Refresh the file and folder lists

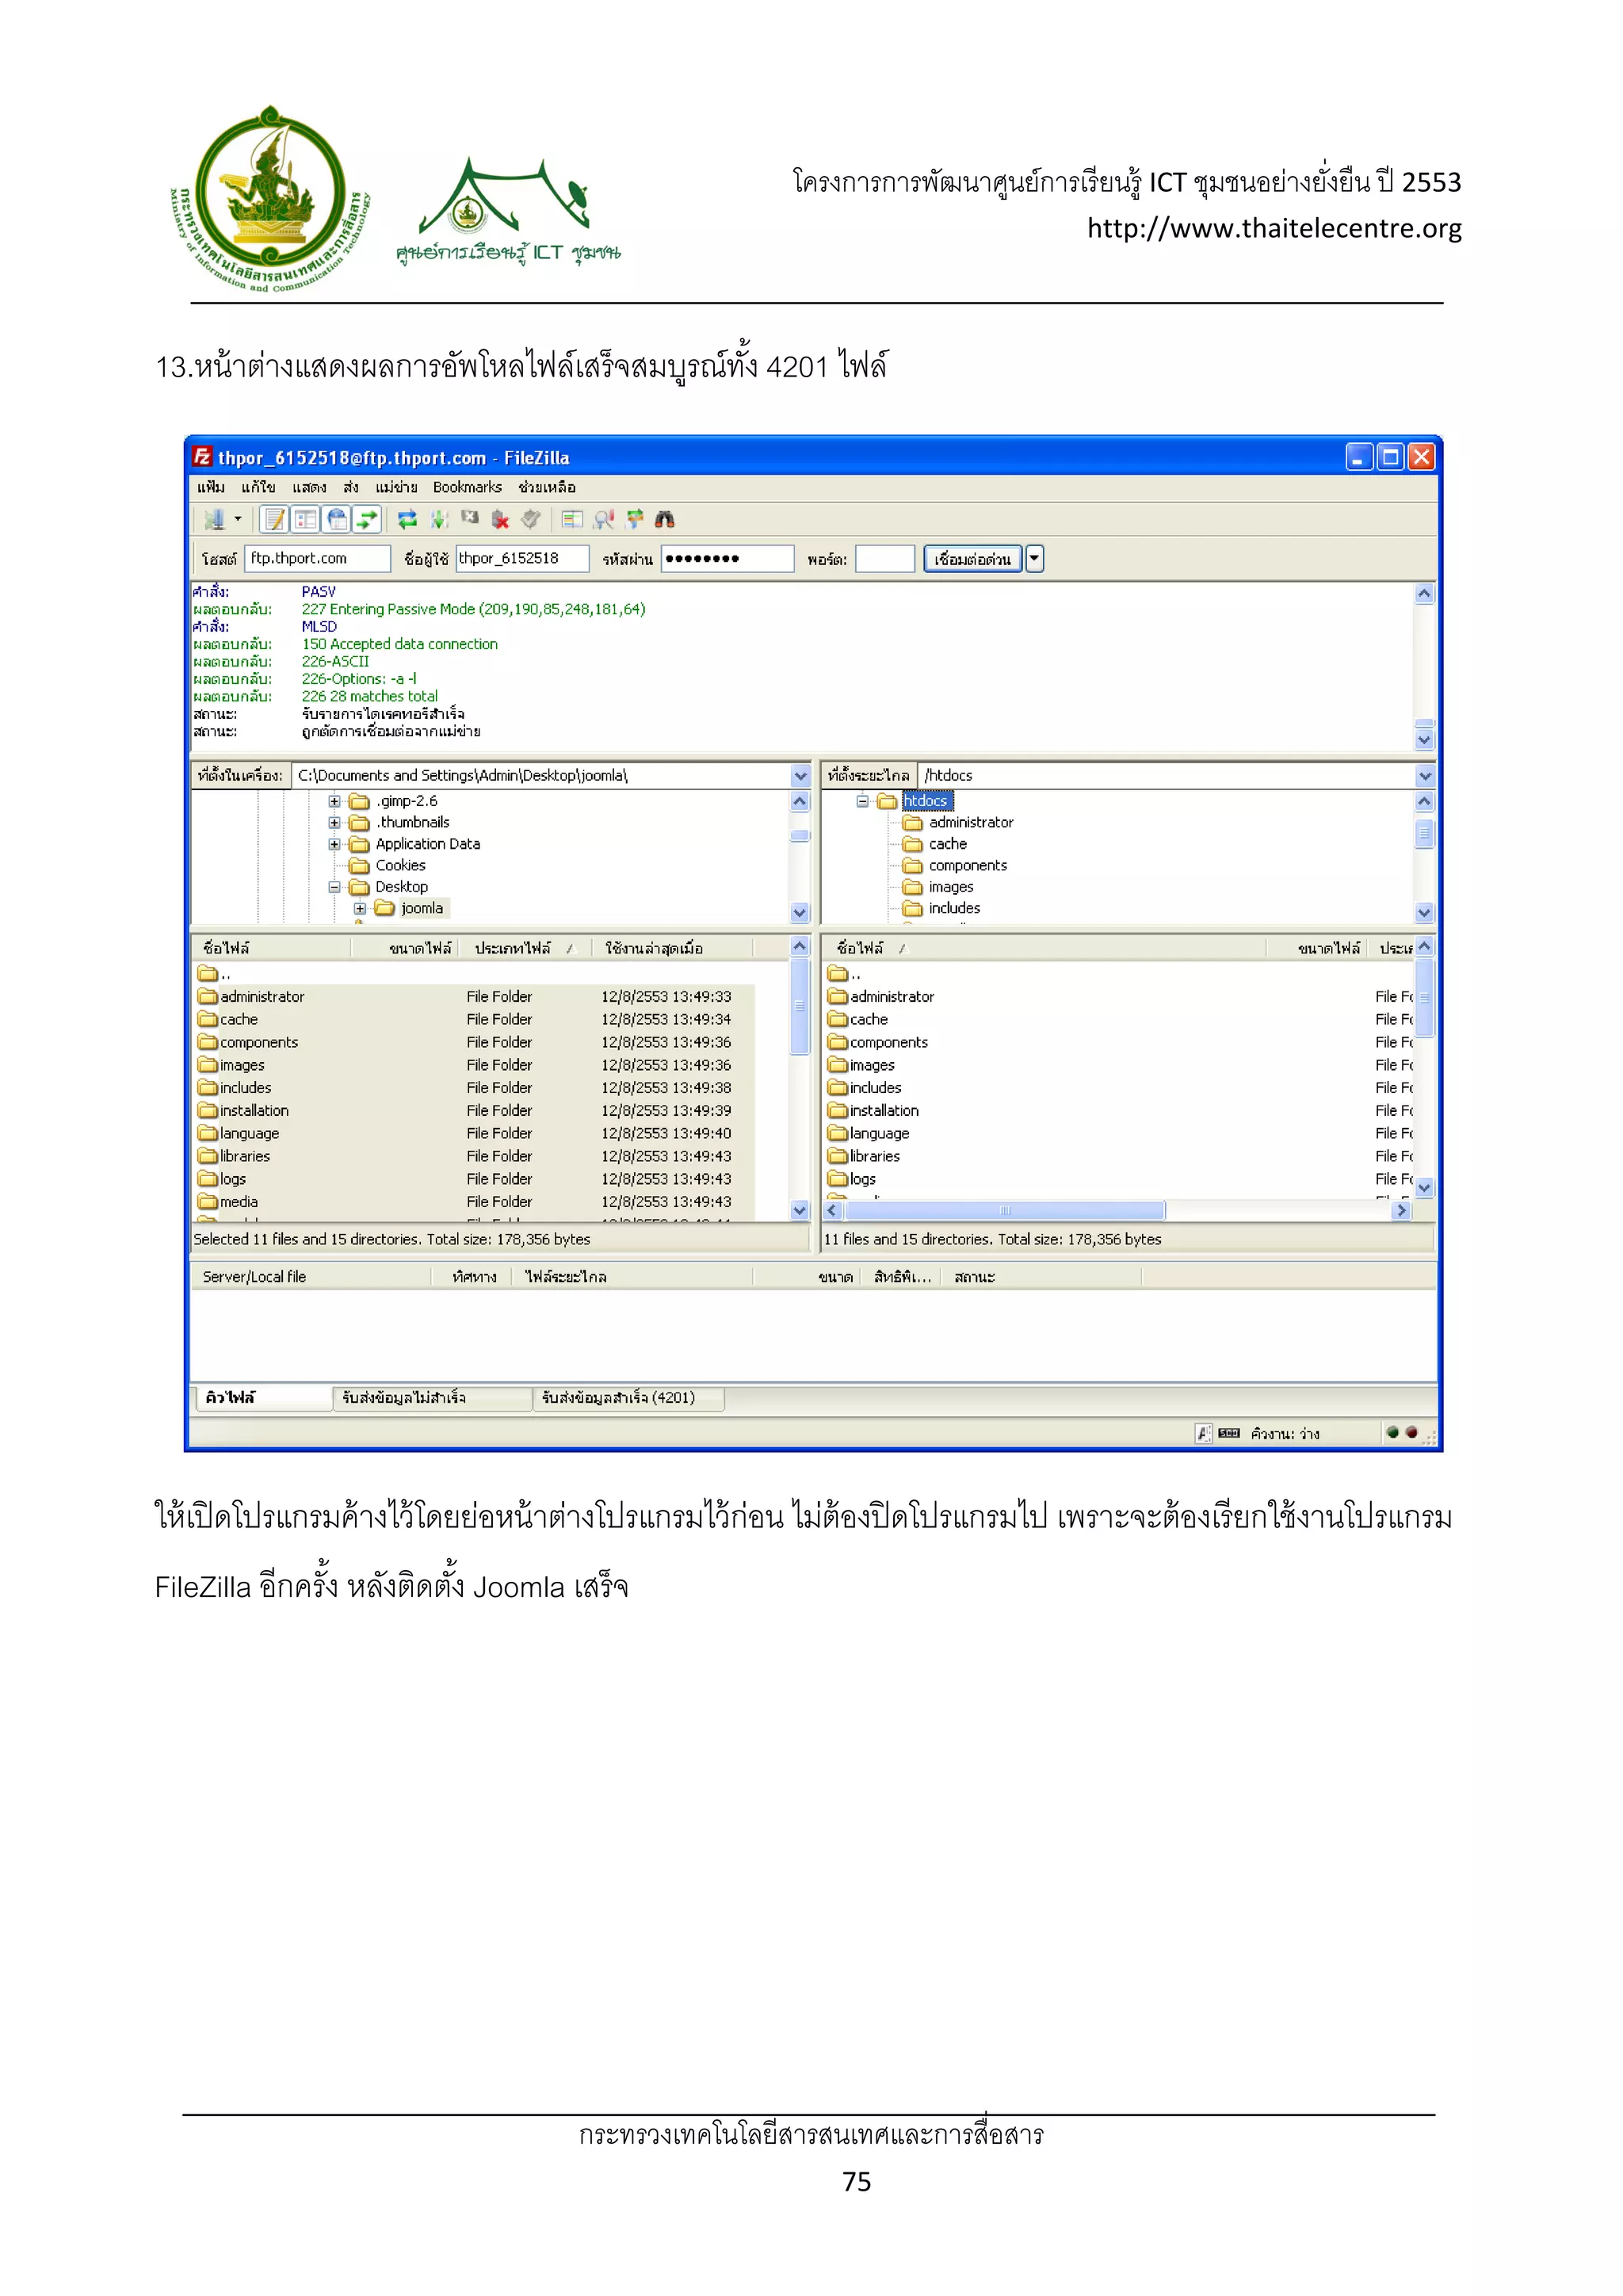407,519
